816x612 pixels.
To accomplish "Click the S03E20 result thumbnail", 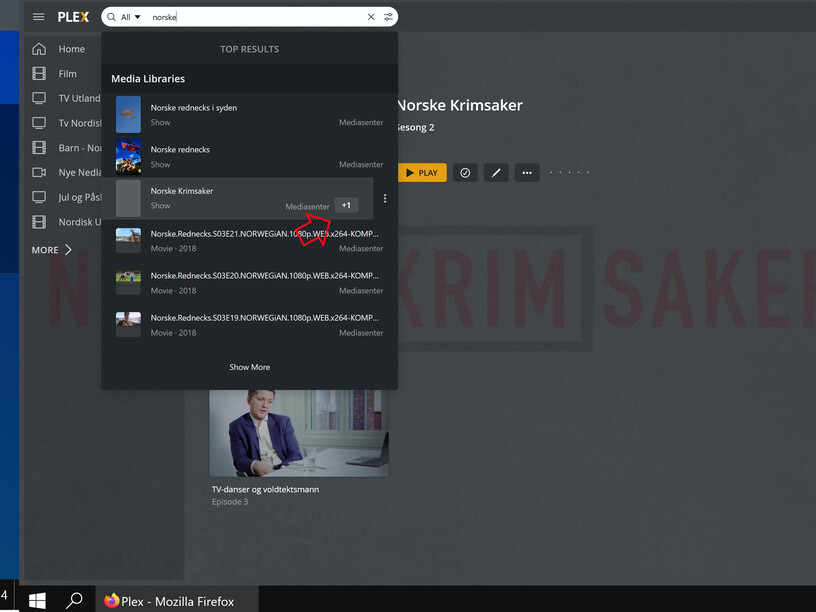I will click(128, 283).
